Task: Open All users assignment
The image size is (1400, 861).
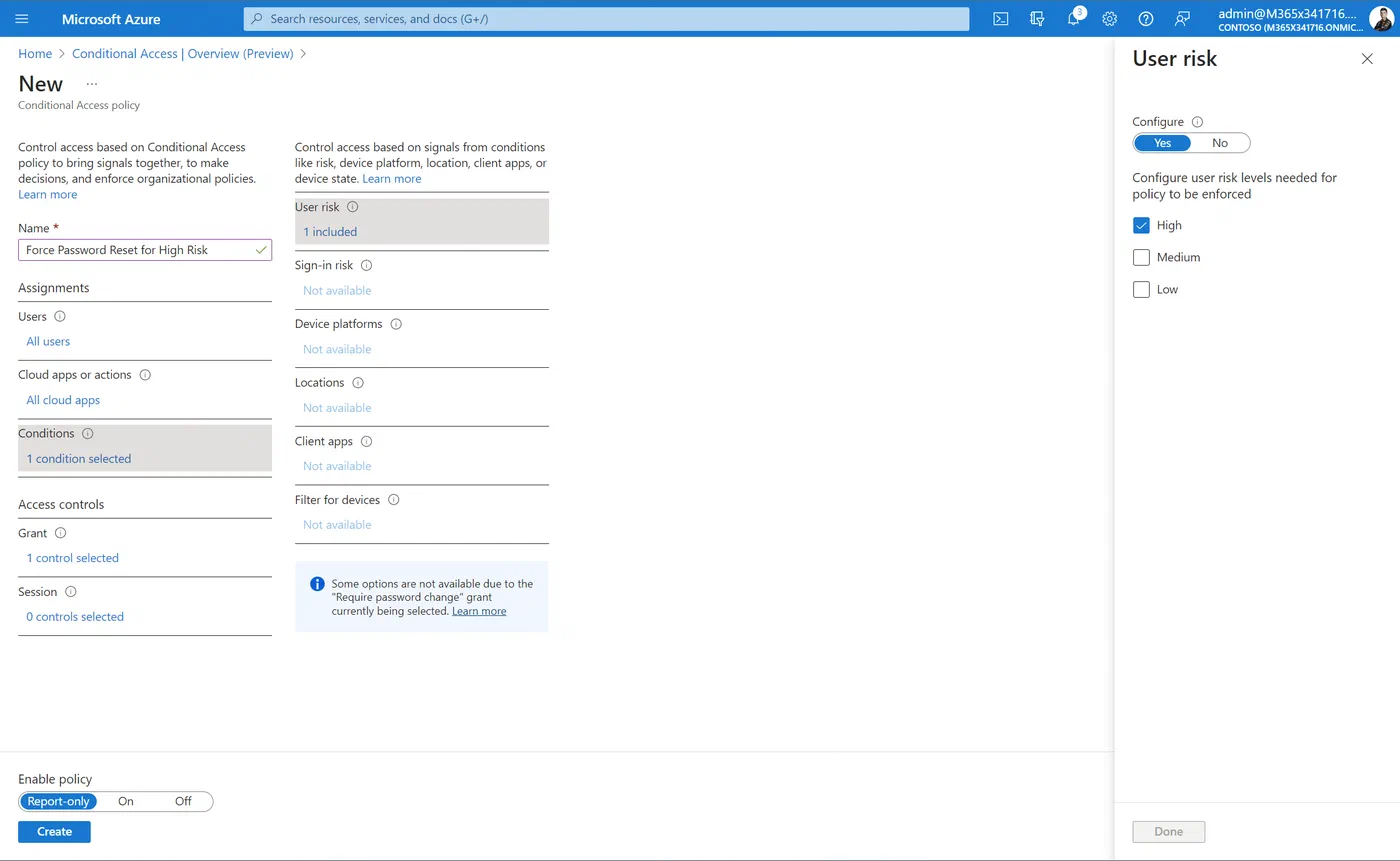Action: coord(48,341)
